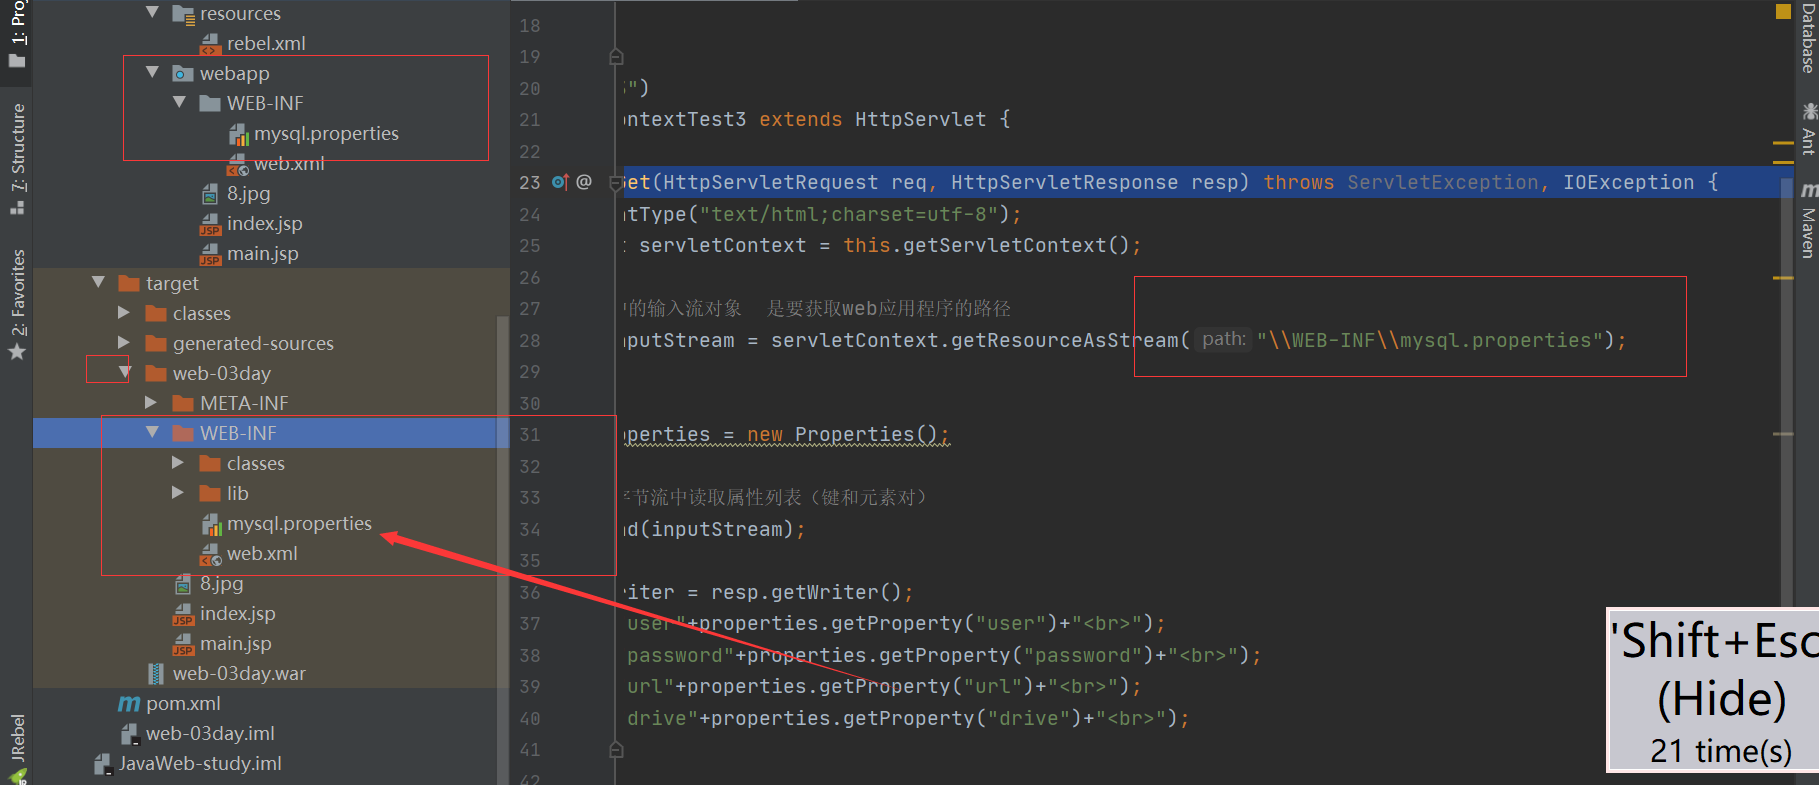Open the Maven side panel tab
Viewport: 1819px width, 785px height.
pos(1807,220)
